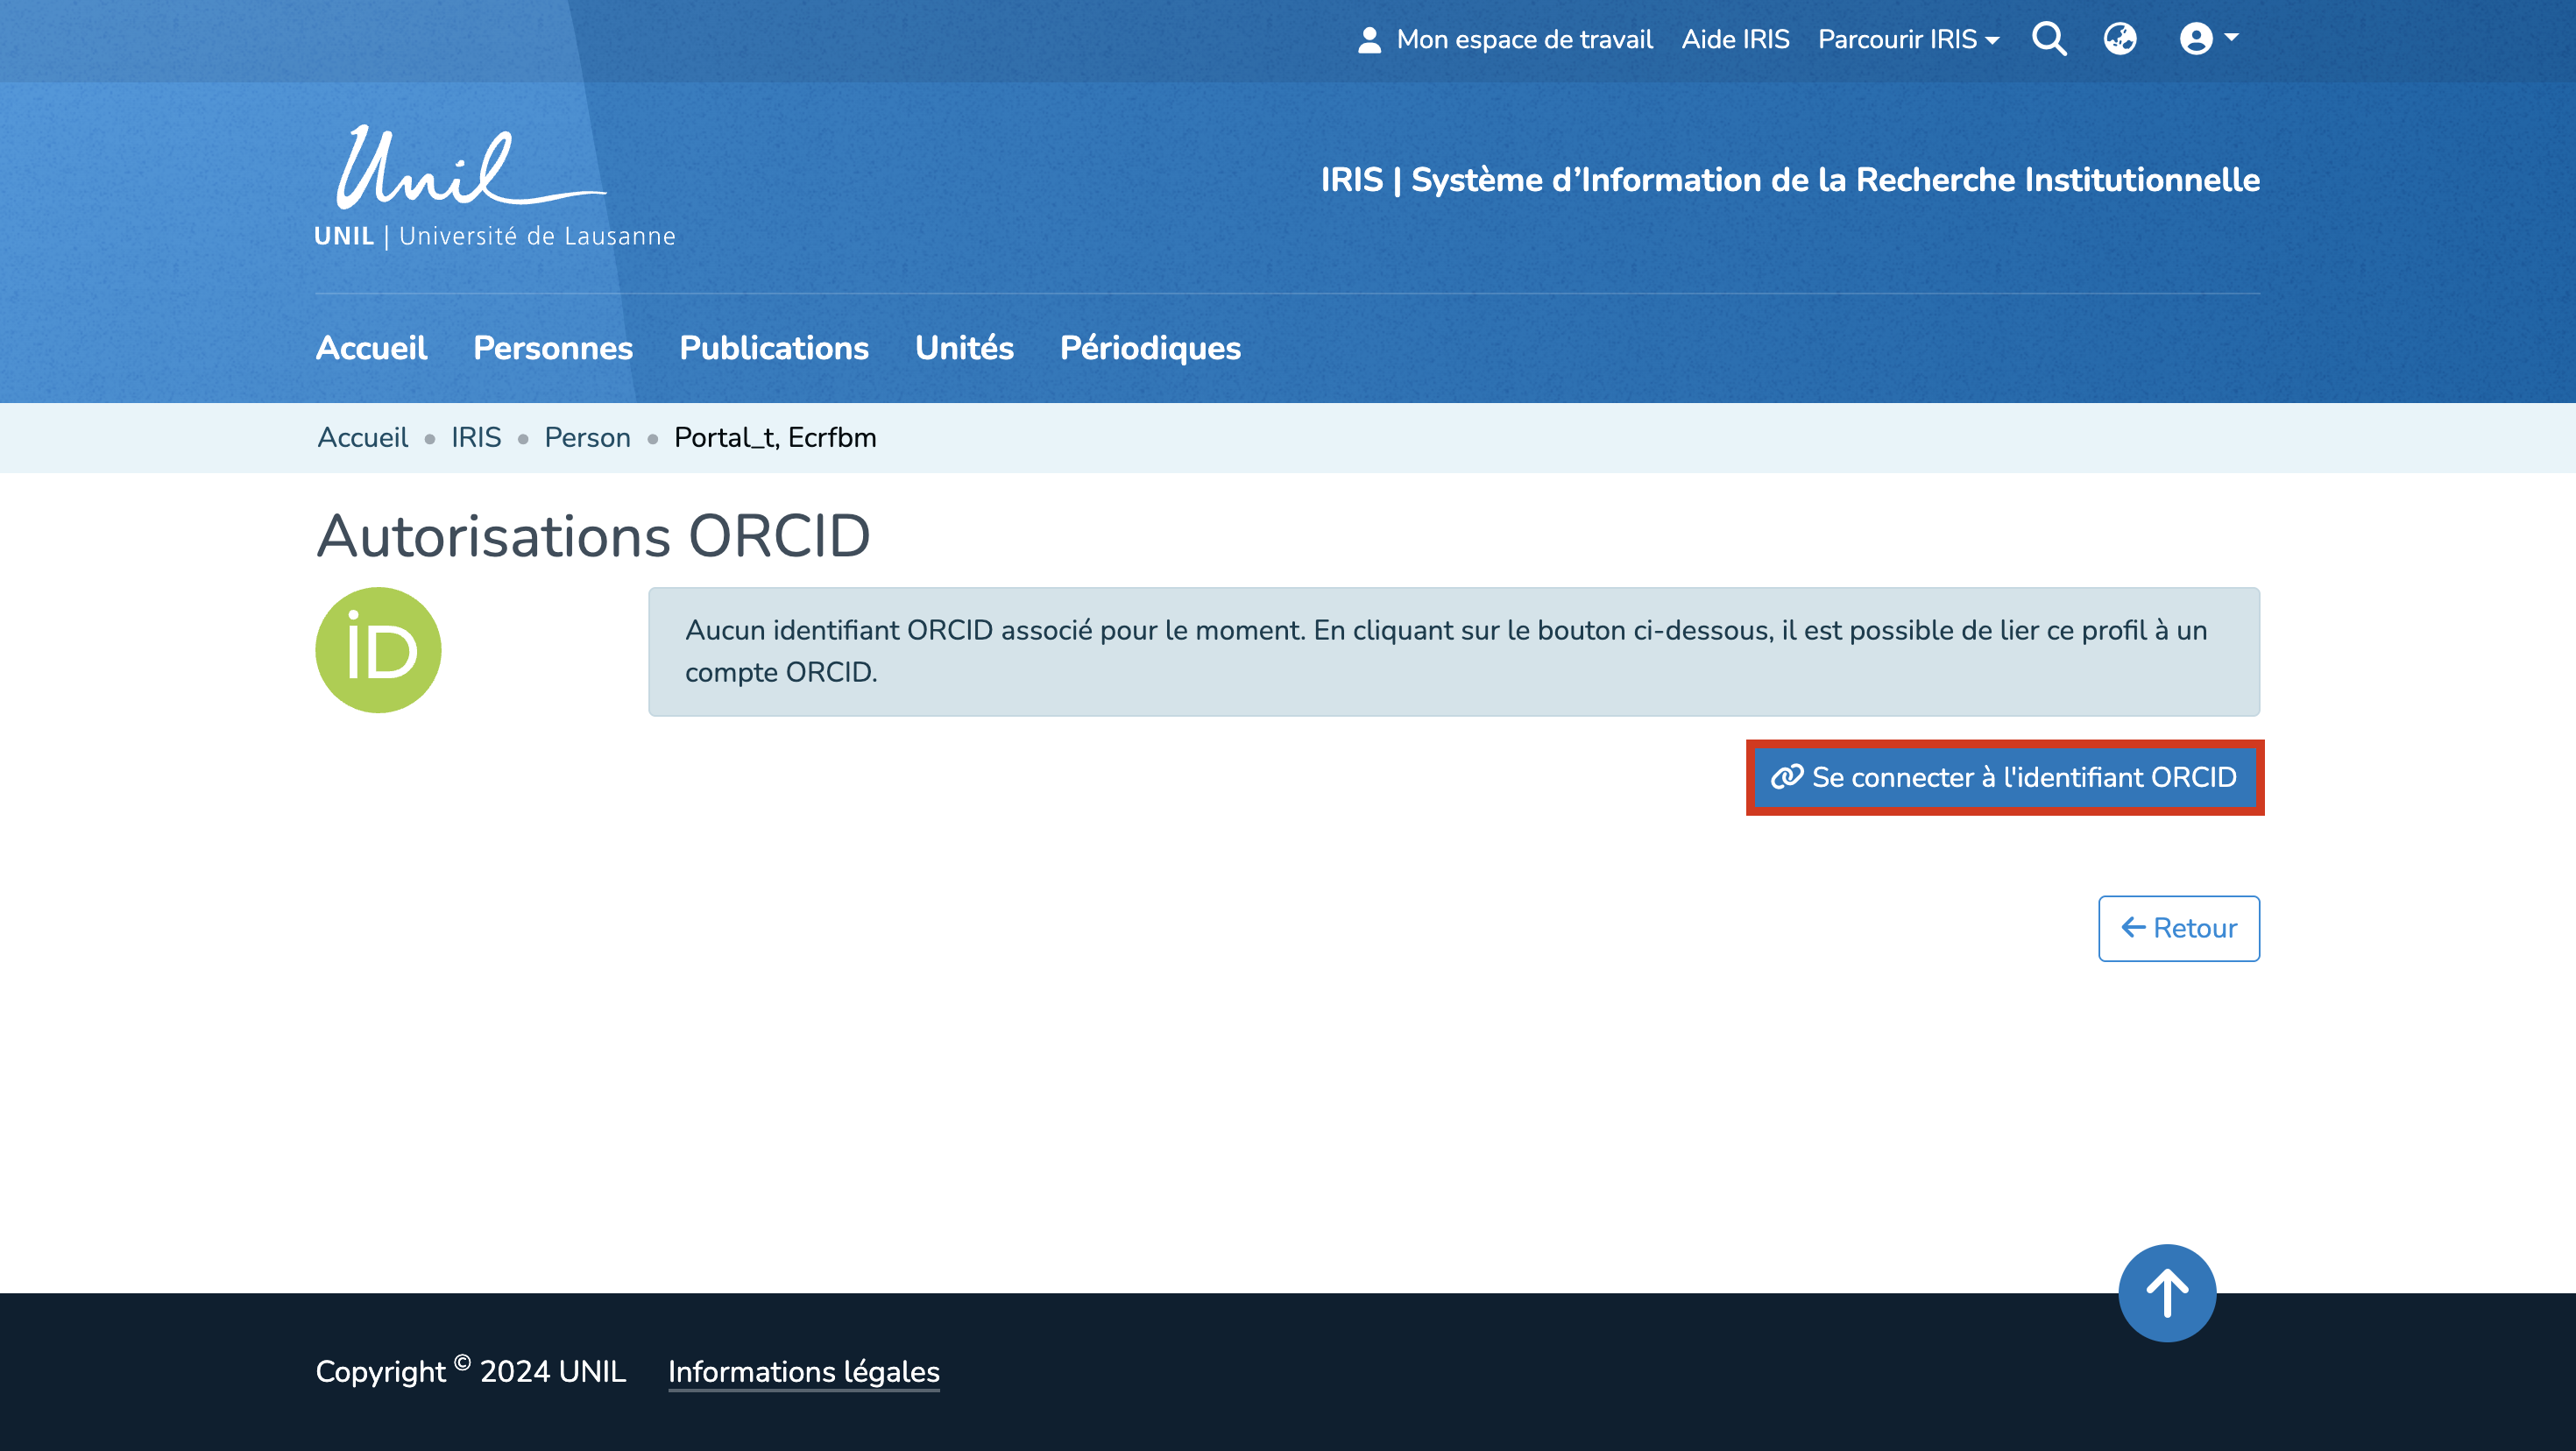Open Mon espace de travail
Image resolution: width=2576 pixels, height=1451 pixels.
(x=1524, y=39)
